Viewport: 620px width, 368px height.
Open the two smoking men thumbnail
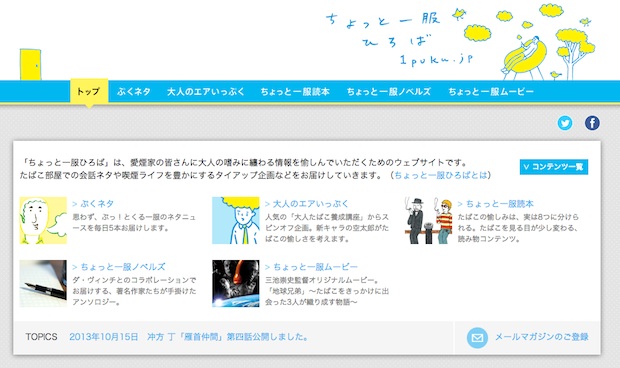point(429,220)
